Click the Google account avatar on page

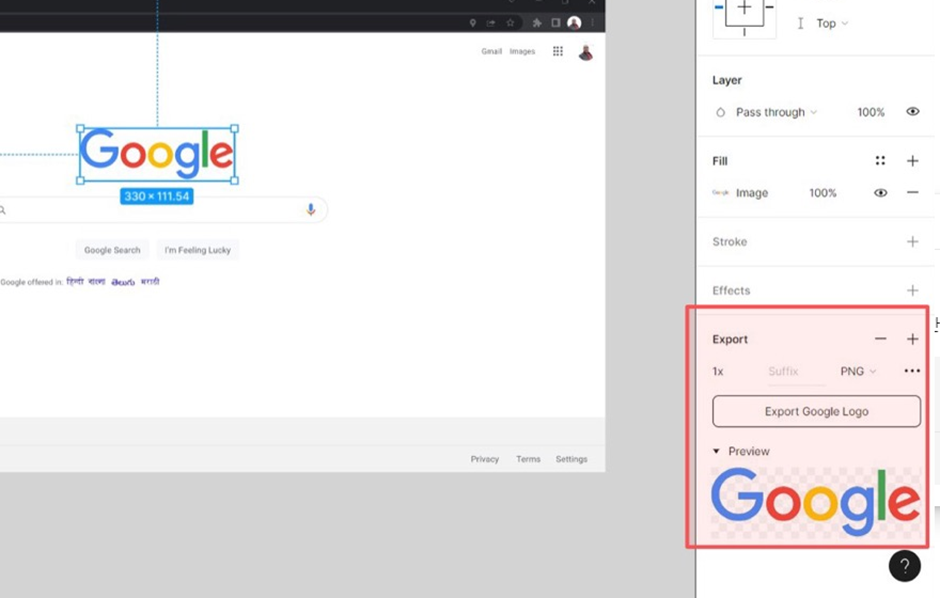(x=586, y=52)
